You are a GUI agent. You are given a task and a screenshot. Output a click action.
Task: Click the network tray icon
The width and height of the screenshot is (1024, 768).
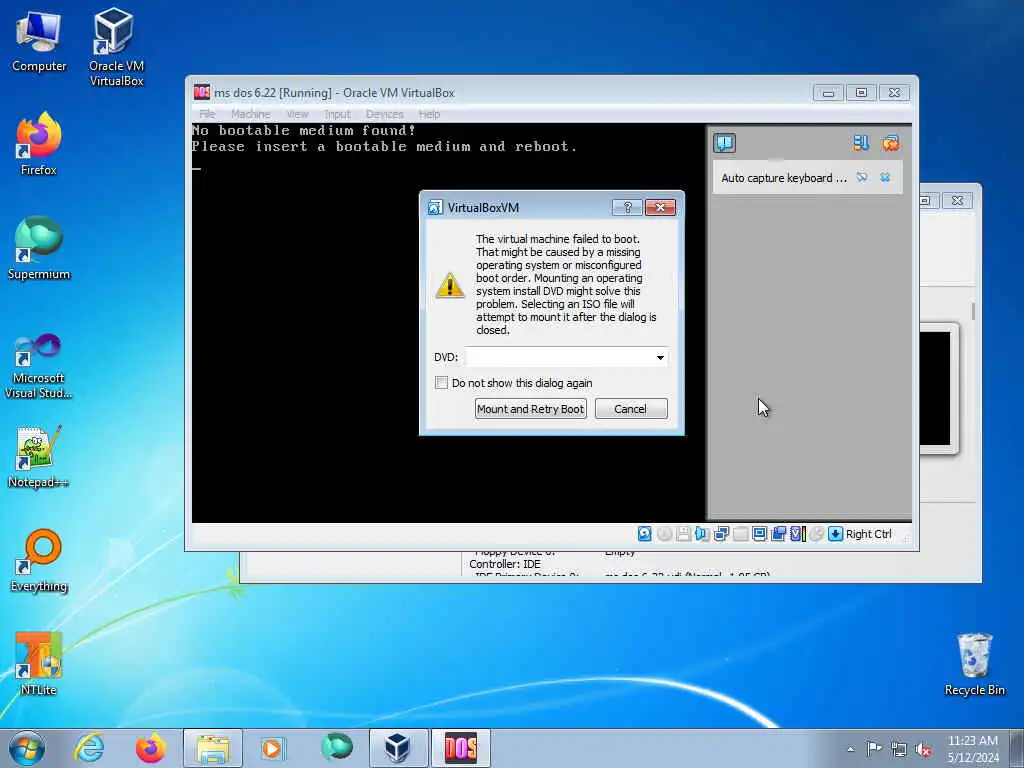tap(899, 749)
